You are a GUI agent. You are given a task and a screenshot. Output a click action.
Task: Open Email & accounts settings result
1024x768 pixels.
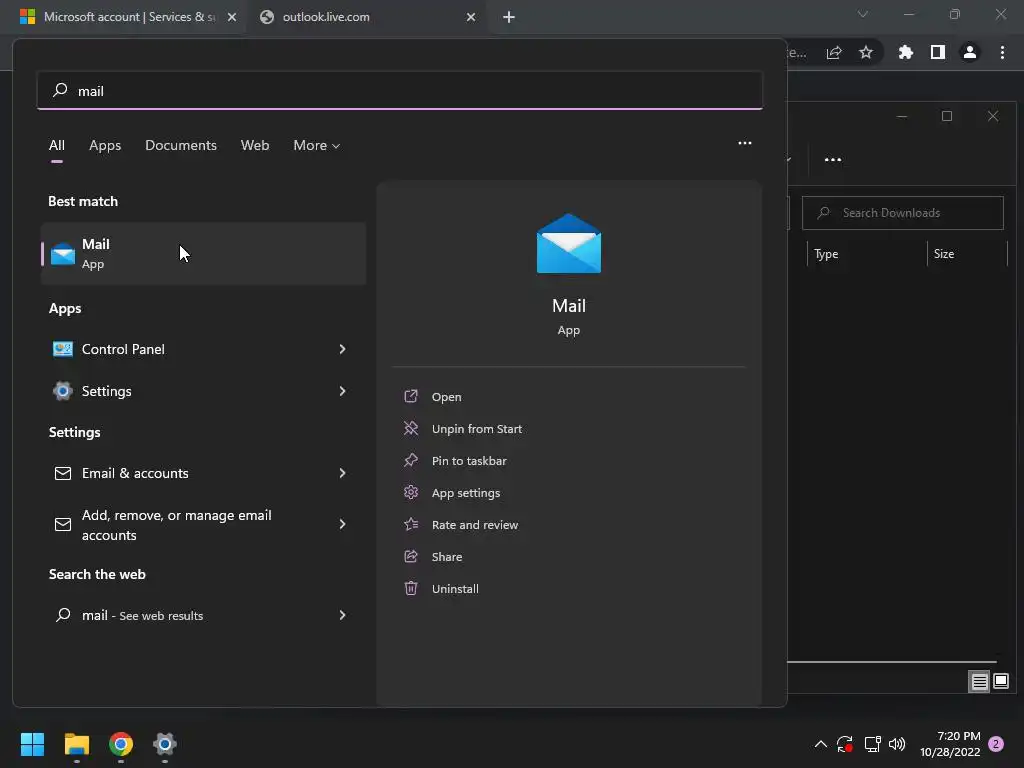pyautogui.click(x=203, y=473)
